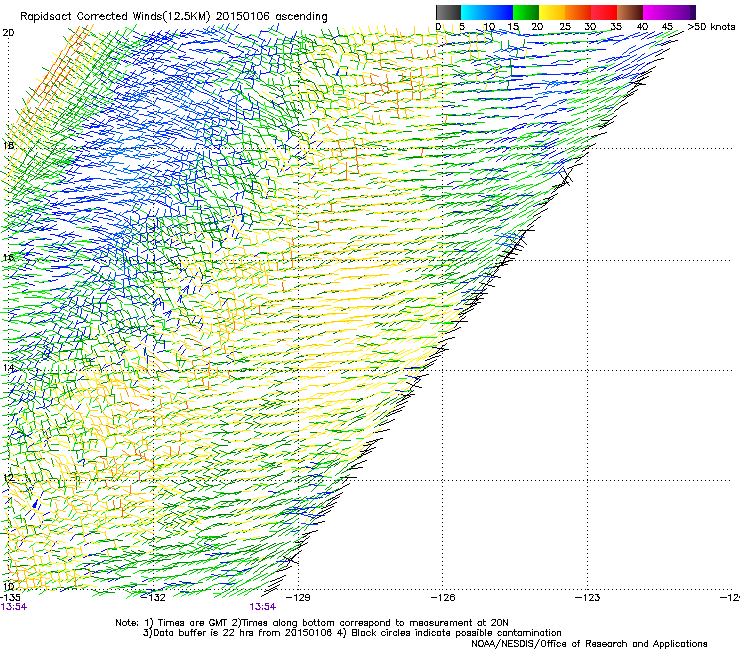Click the longitude label -126
740x650 pixels.
pyautogui.click(x=443, y=597)
